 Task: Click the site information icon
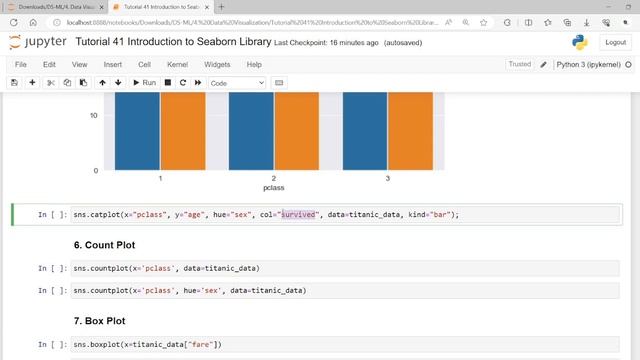(57, 22)
